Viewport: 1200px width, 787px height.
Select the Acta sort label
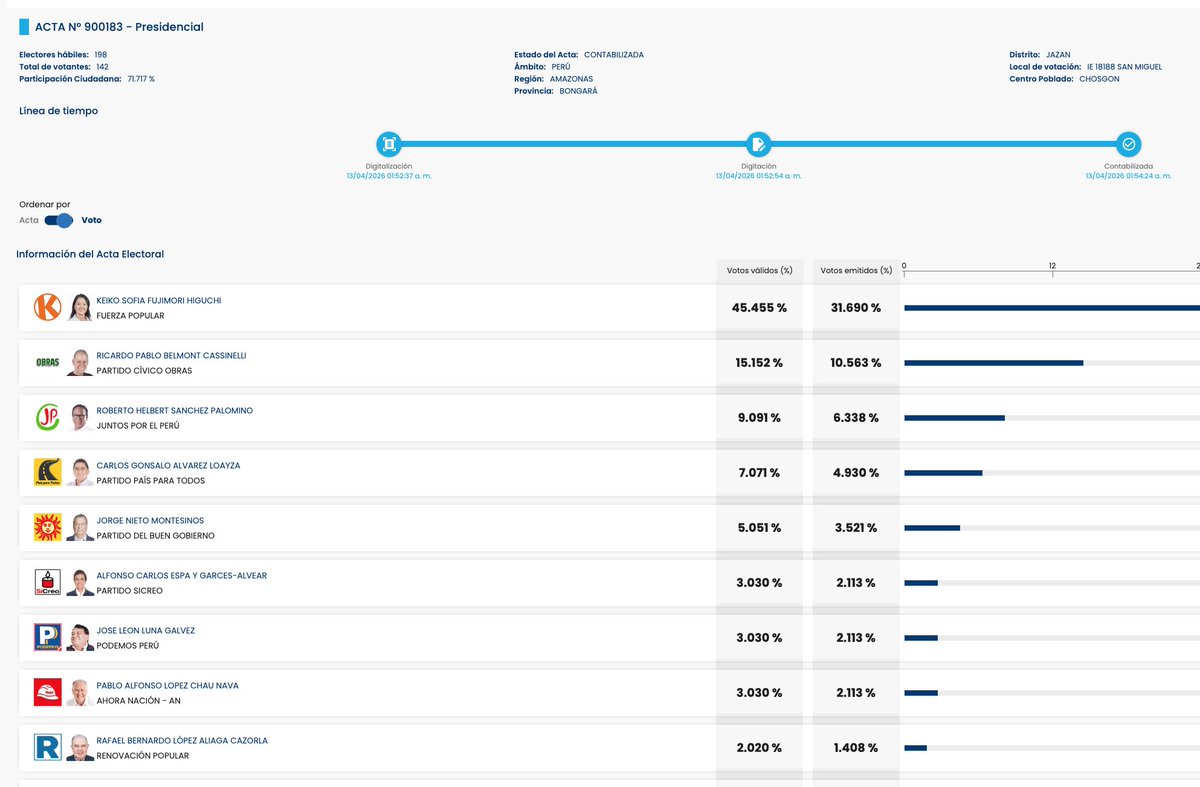click(29, 220)
